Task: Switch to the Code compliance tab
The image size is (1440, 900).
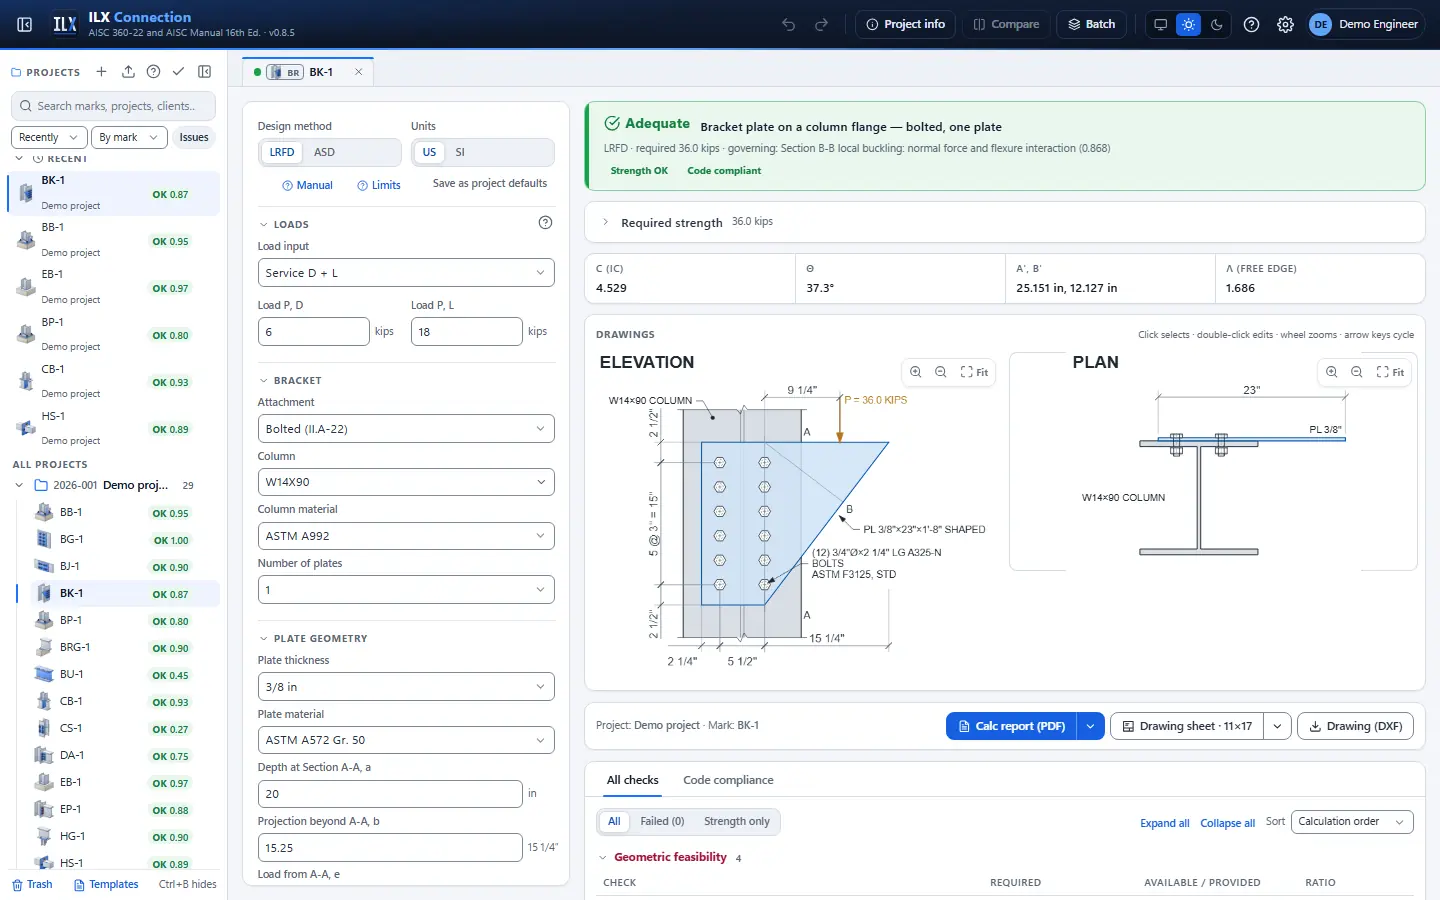Action: click(728, 780)
